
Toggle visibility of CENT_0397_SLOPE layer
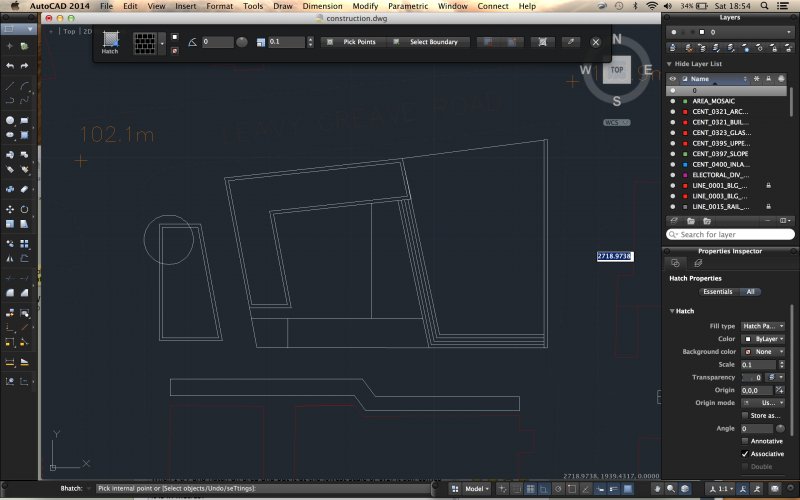[672, 154]
